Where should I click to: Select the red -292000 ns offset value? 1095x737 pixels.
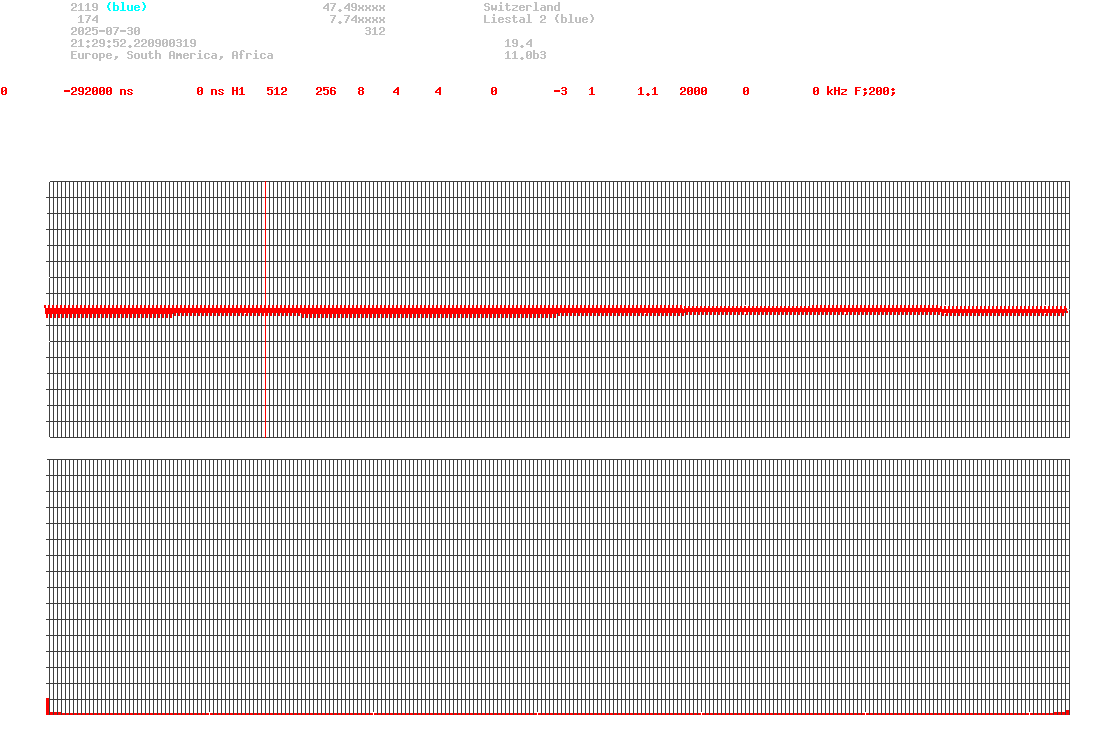tap(98, 92)
